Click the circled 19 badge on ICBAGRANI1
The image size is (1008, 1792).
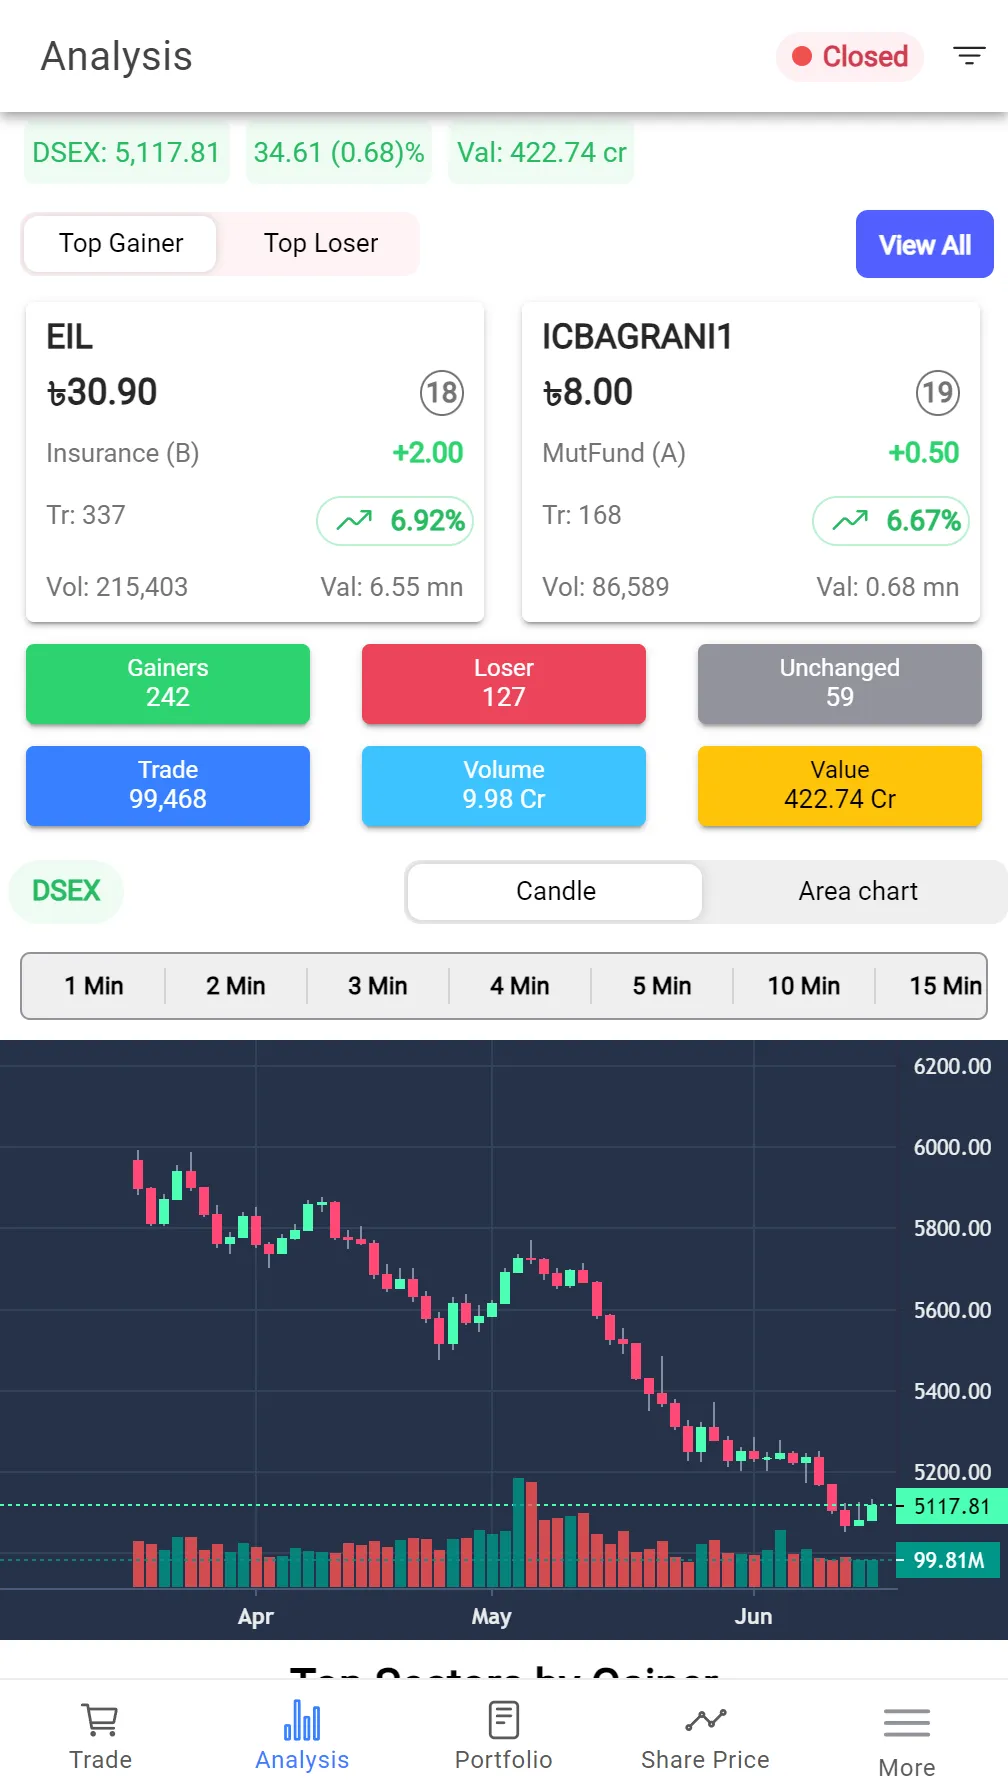938,393
